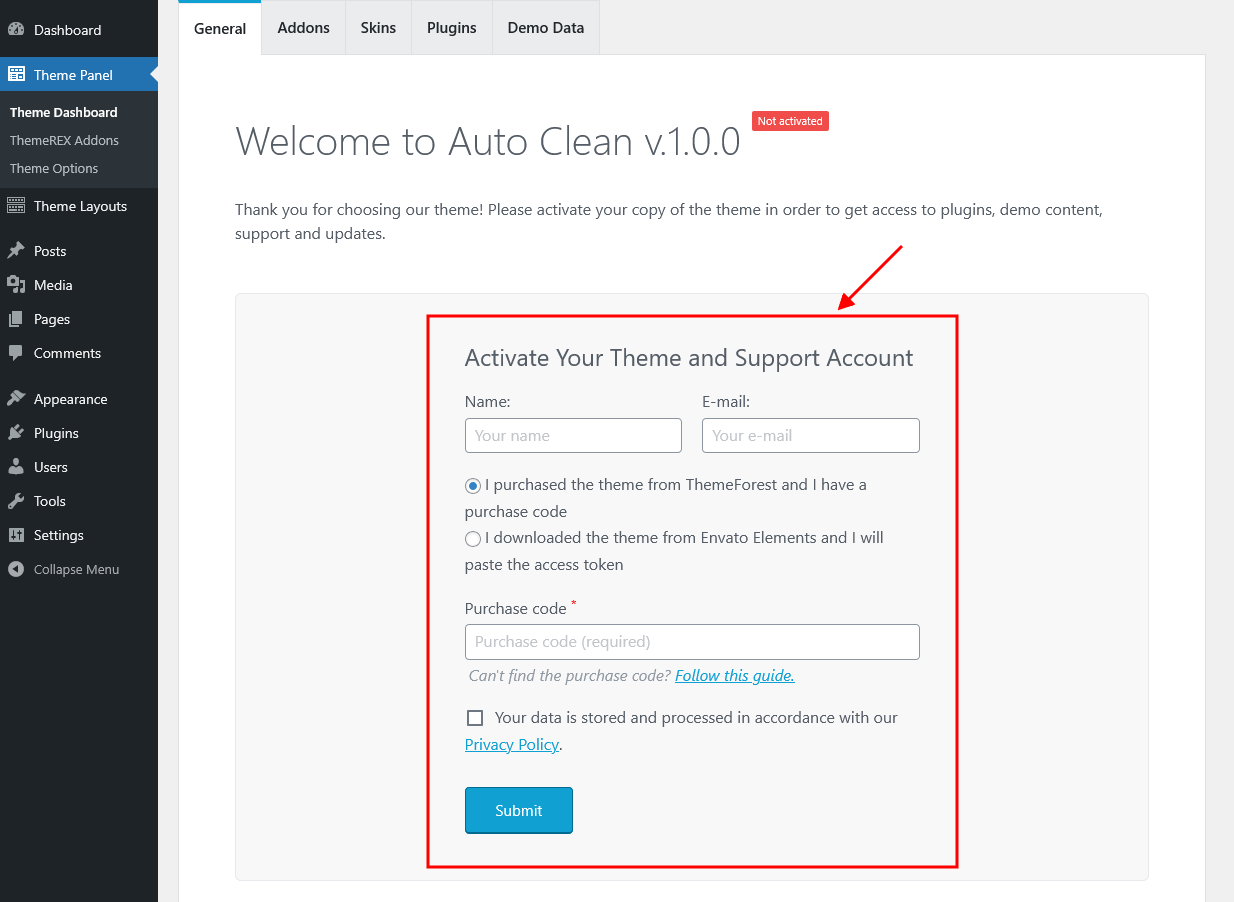Click the "E-mail:" field label
Image resolution: width=1234 pixels, height=902 pixels.
(x=726, y=402)
